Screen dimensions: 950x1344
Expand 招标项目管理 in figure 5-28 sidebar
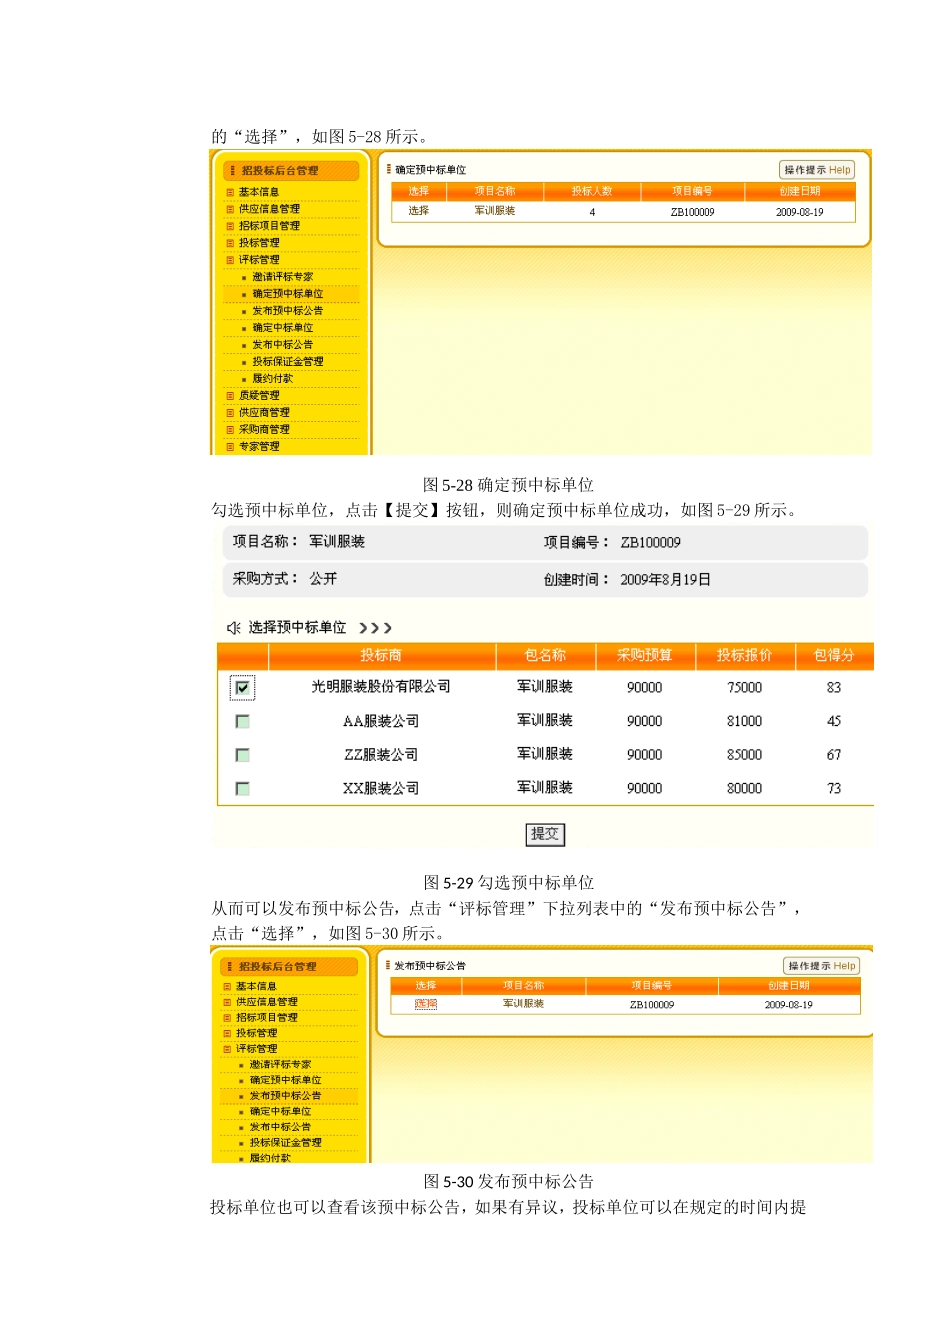268,226
